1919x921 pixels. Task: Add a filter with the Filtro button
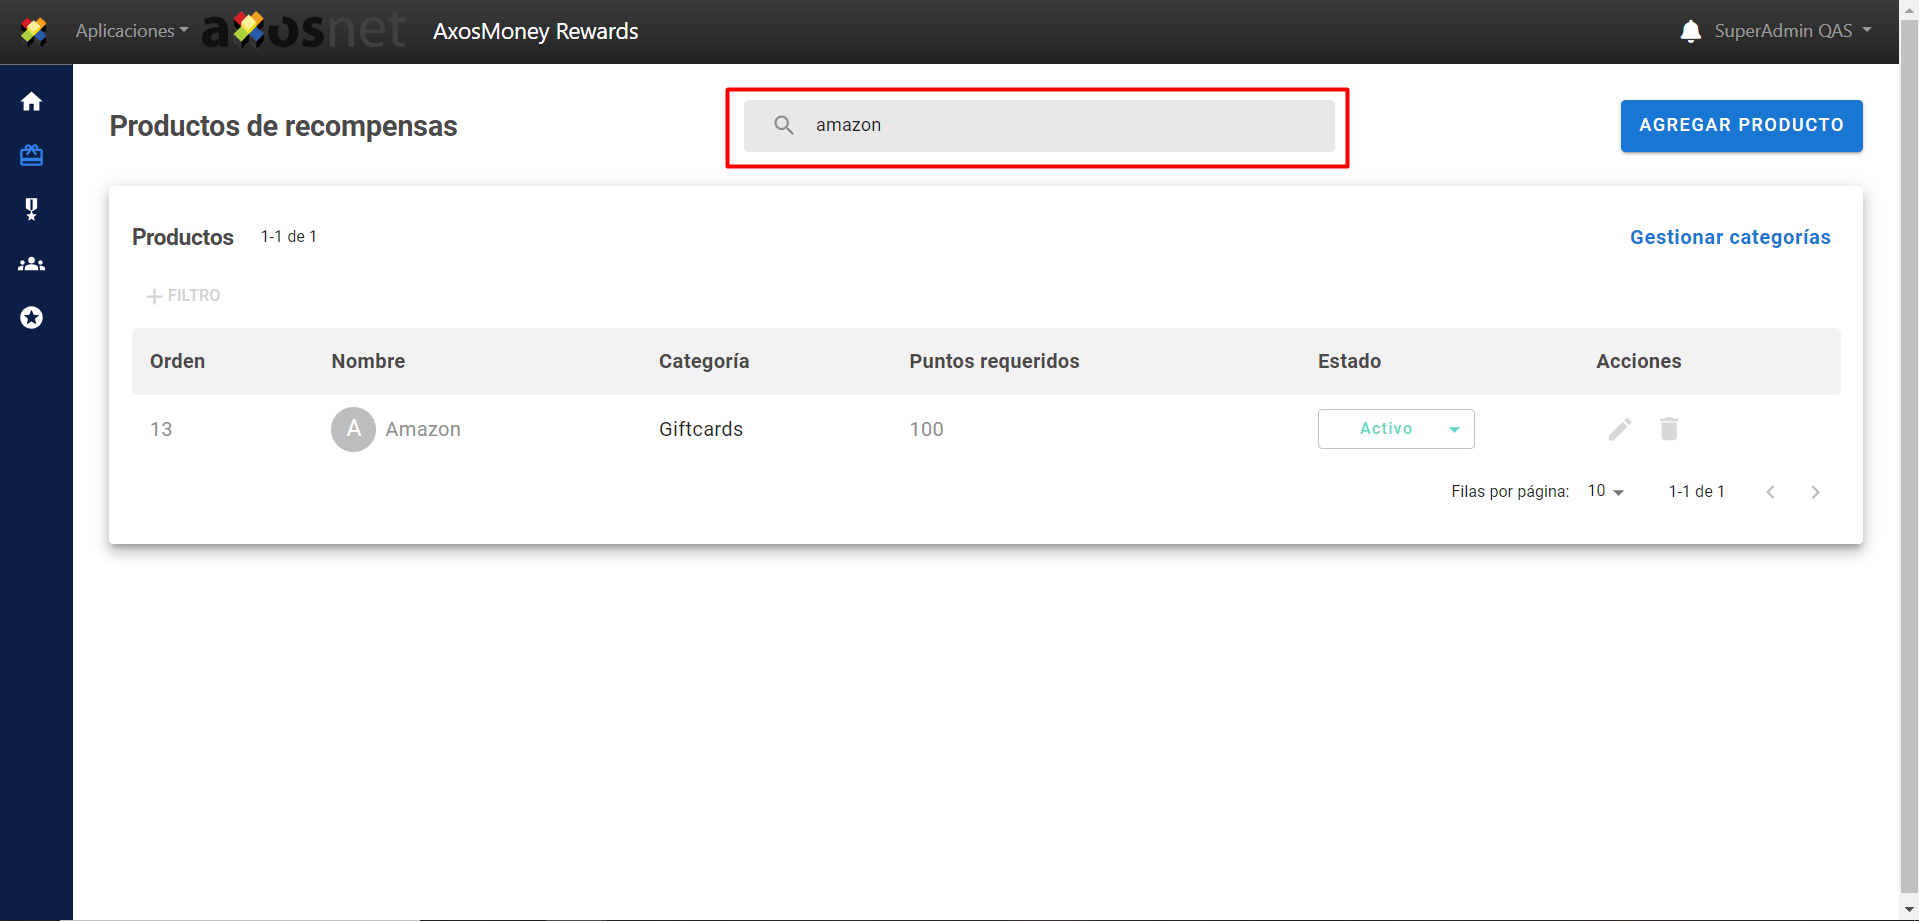point(184,296)
